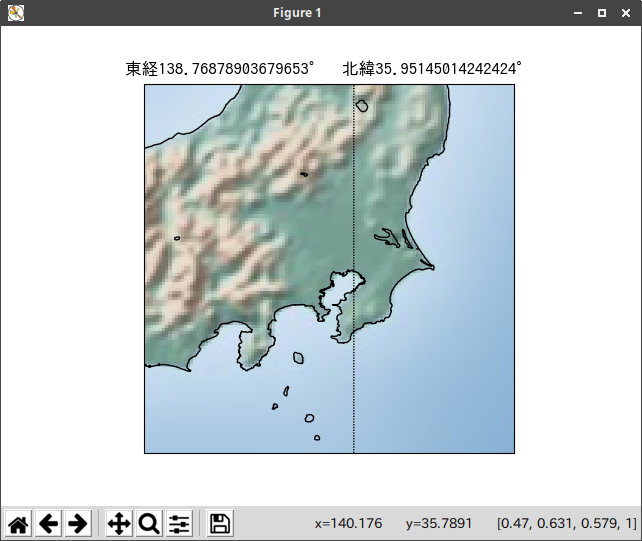Screen dimensions: 642x541
Task: Reset the view with the Home icon
Action: click(18, 523)
